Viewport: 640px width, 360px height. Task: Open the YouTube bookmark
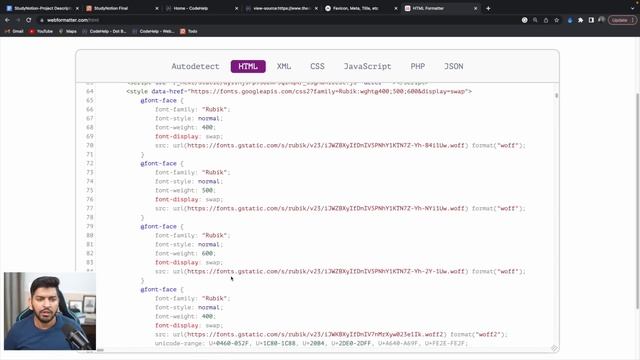coord(41,31)
